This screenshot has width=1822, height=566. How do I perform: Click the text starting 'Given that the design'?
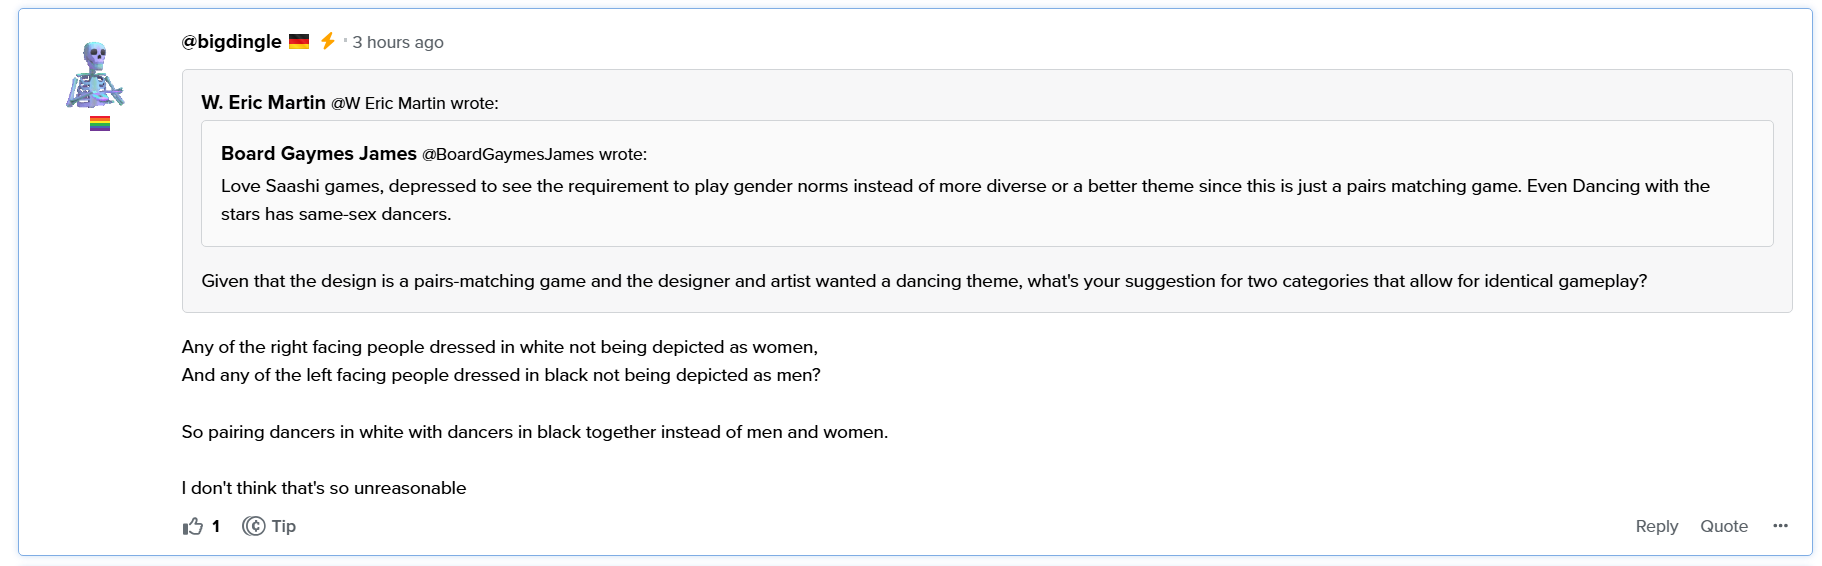[924, 281]
